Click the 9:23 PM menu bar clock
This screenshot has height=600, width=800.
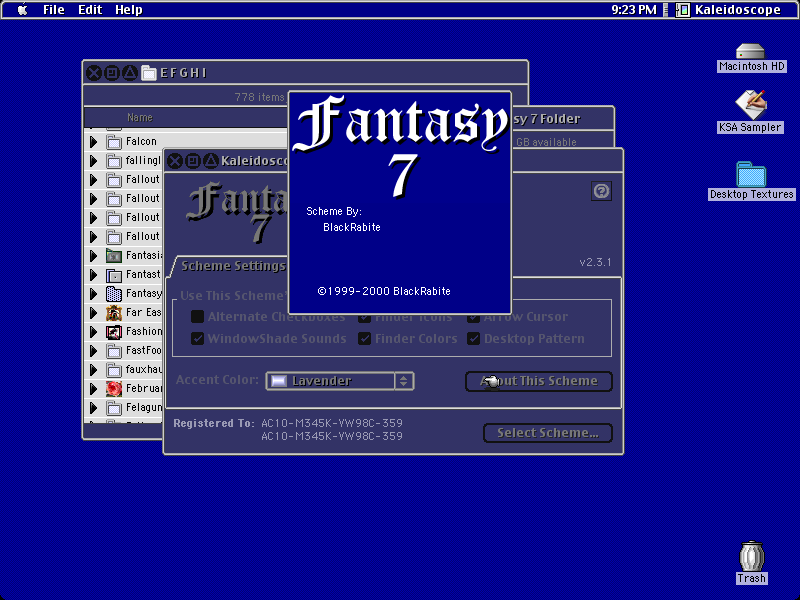pos(634,10)
